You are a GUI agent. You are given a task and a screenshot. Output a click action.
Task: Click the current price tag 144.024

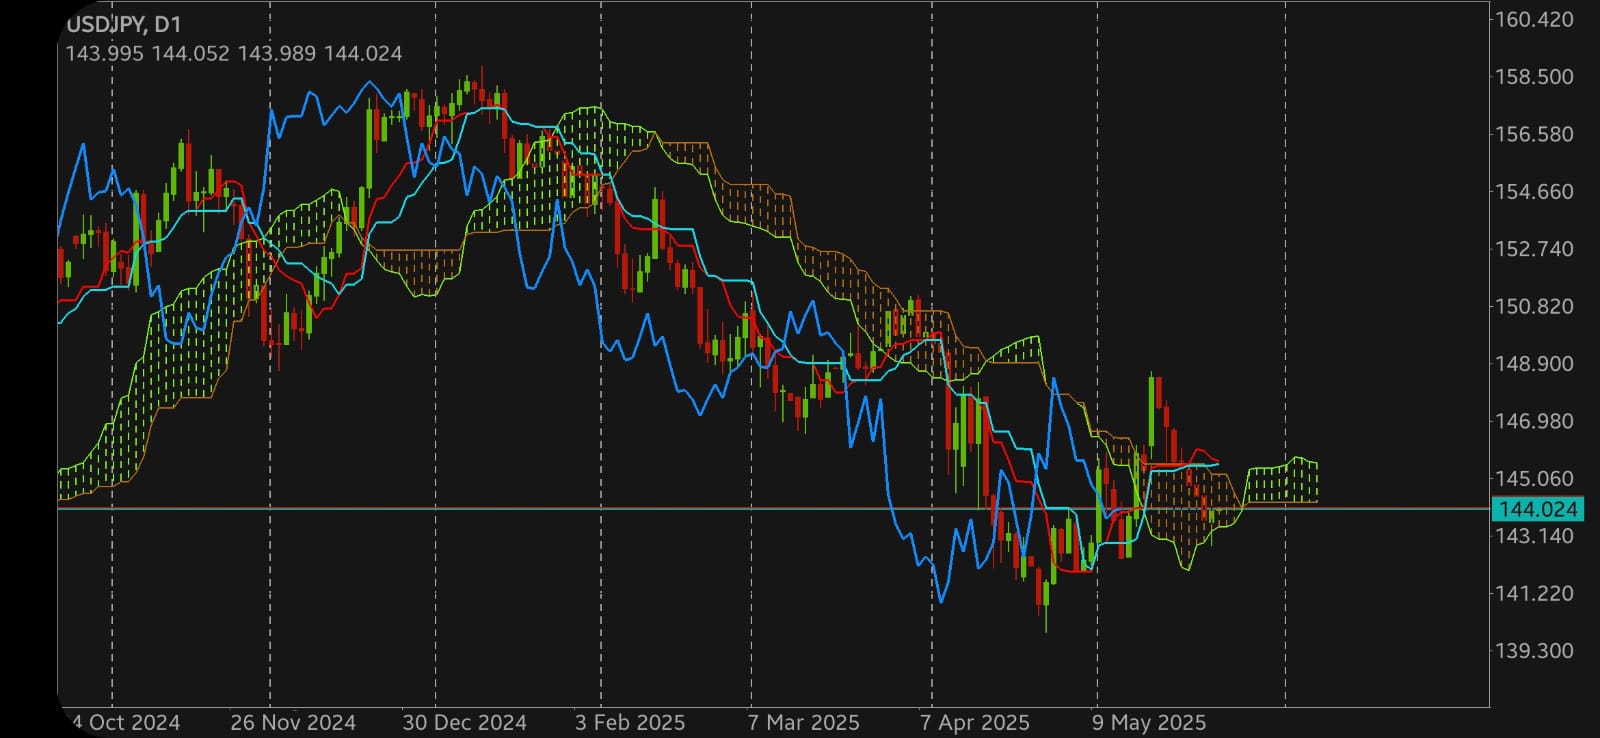click(x=1538, y=509)
